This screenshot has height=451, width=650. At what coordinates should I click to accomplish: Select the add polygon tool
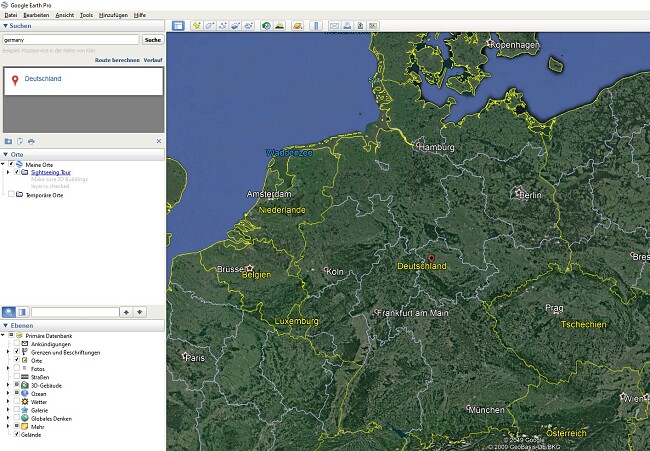209,26
